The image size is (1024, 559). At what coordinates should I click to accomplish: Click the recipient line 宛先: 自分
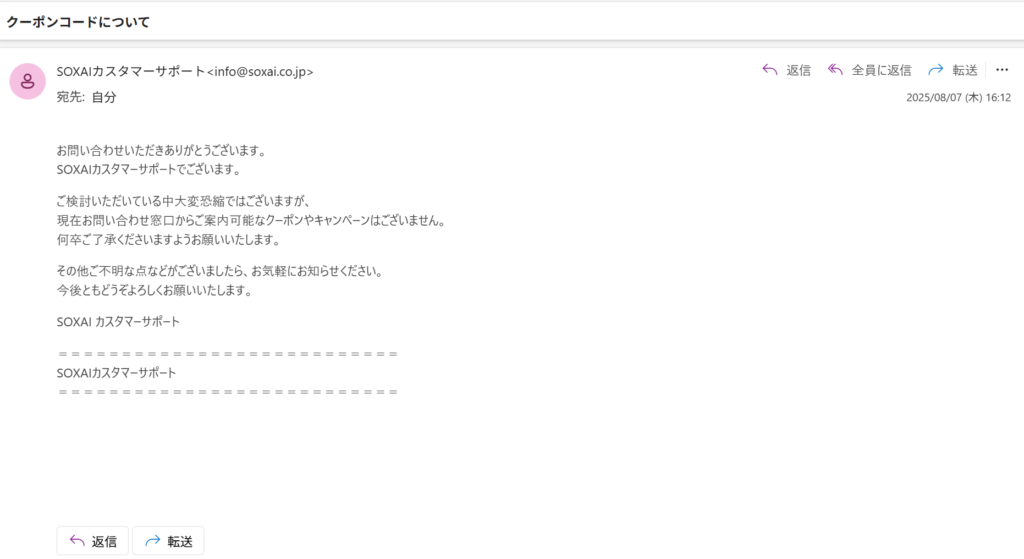[x=86, y=97]
